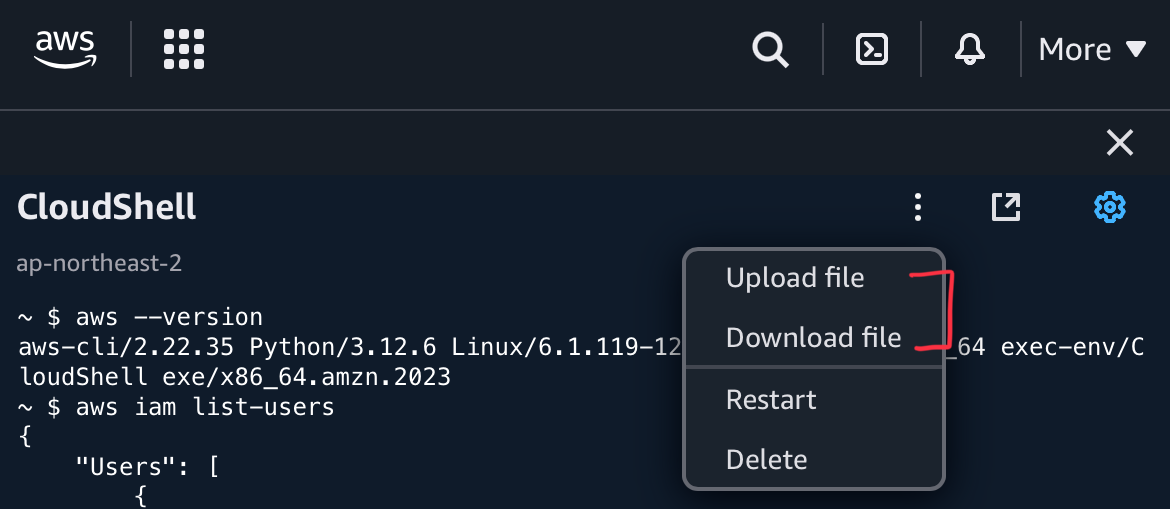Toggle the three-dot Actions menu
This screenshot has width=1170, height=509.
coord(918,207)
